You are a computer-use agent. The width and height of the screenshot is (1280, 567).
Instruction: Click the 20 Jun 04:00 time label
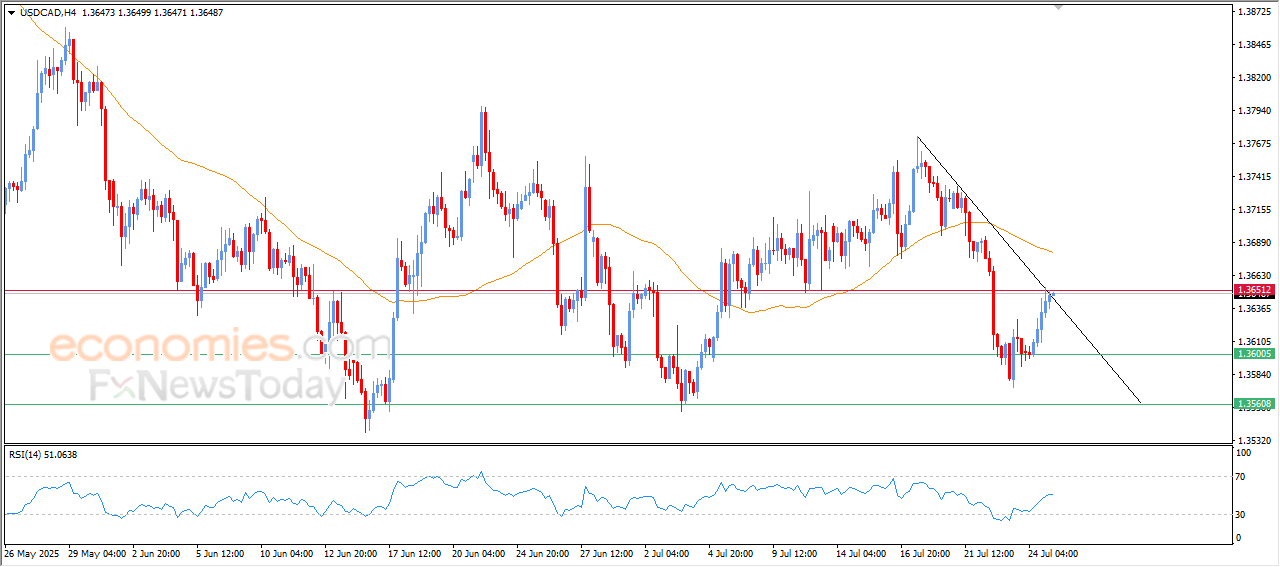coord(479,553)
